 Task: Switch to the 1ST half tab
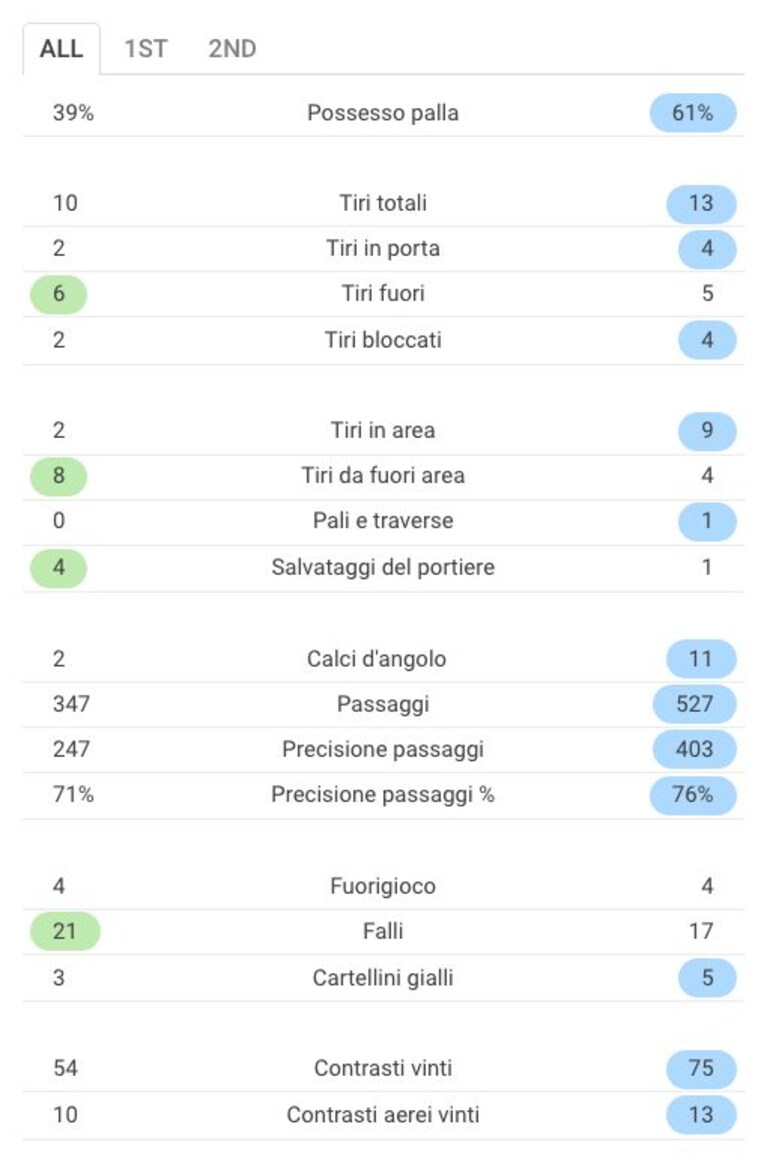146,49
